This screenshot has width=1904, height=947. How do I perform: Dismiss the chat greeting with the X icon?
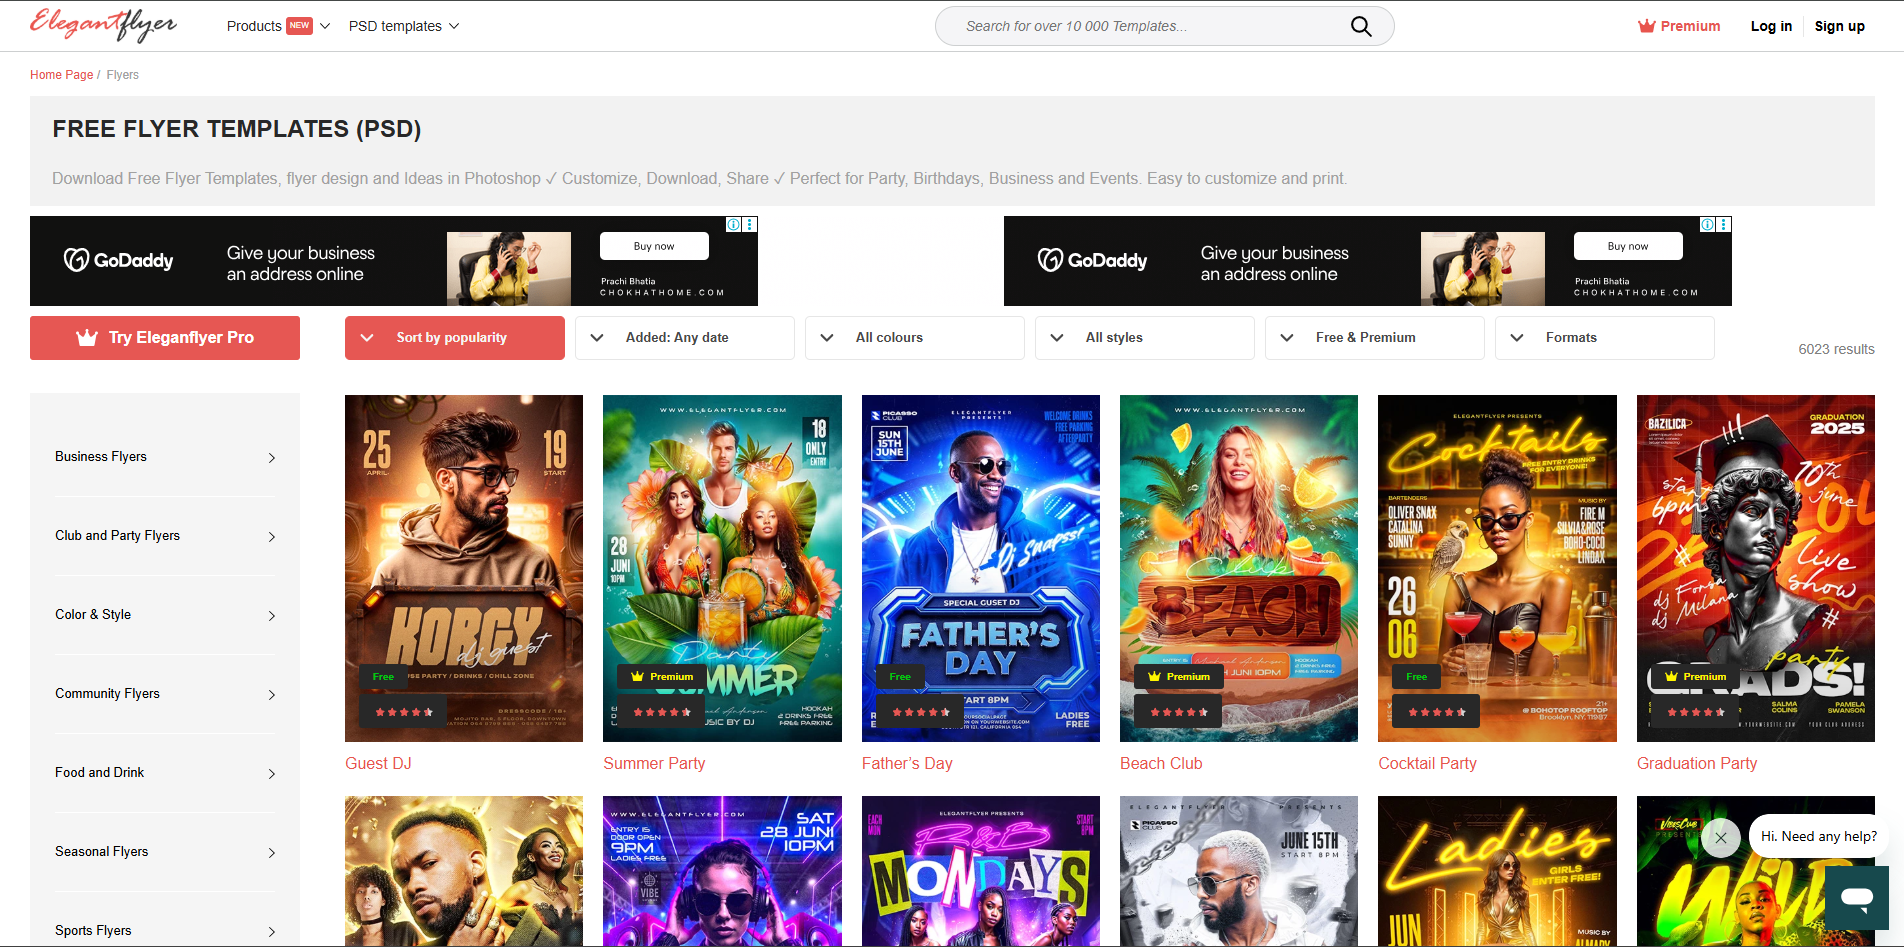[x=1721, y=838]
